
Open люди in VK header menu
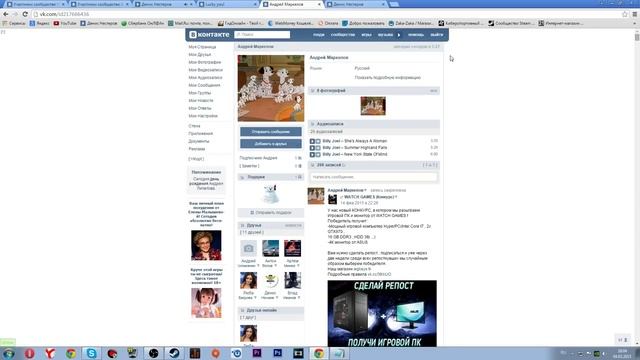[x=318, y=35]
